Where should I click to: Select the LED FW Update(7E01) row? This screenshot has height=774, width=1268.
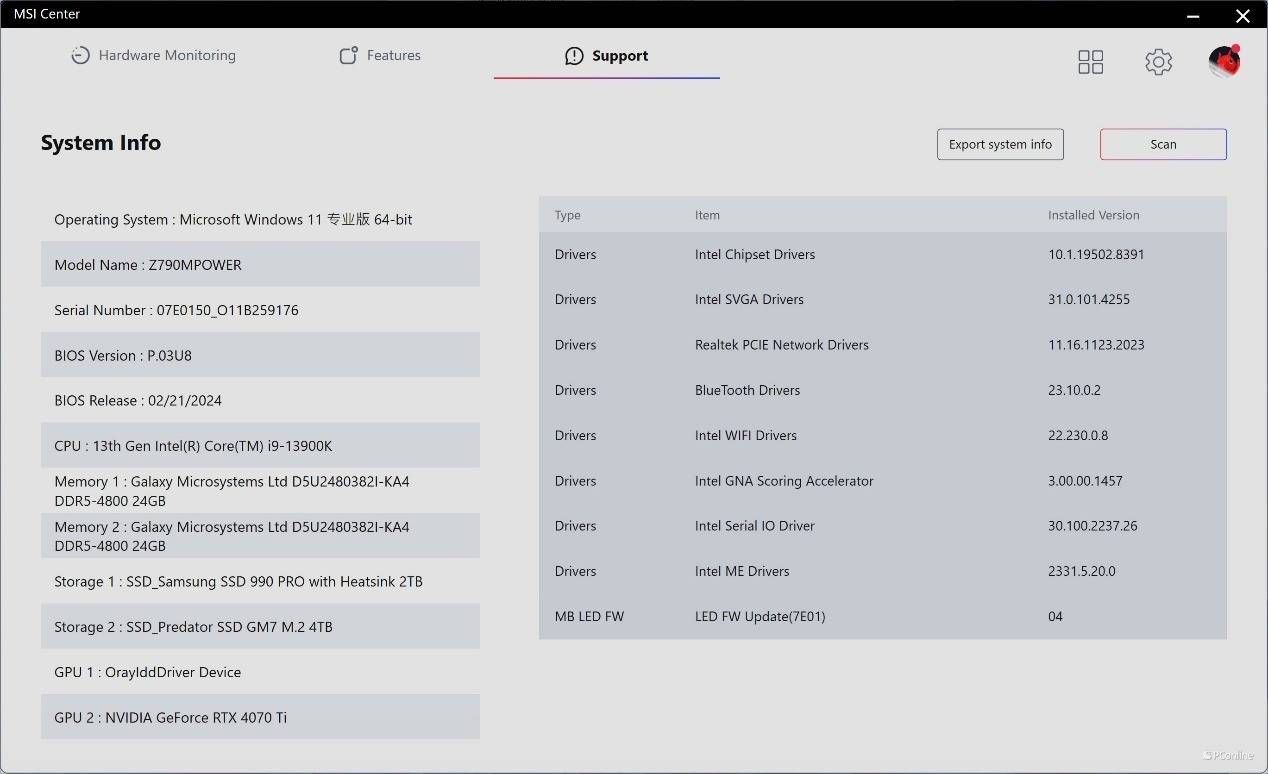pos(882,617)
